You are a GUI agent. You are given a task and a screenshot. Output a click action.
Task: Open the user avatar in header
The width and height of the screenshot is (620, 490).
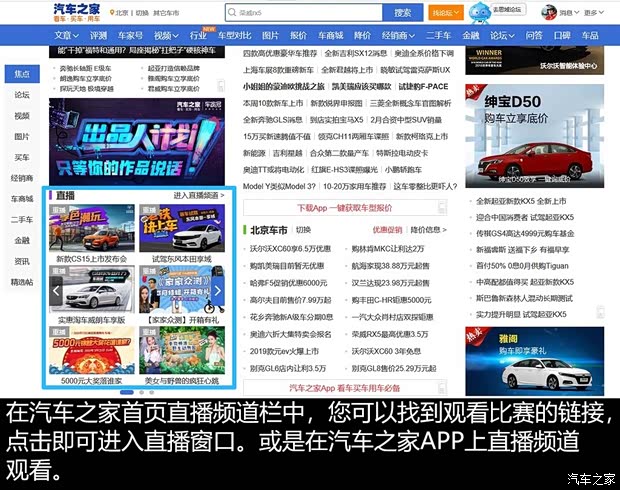click(x=549, y=12)
